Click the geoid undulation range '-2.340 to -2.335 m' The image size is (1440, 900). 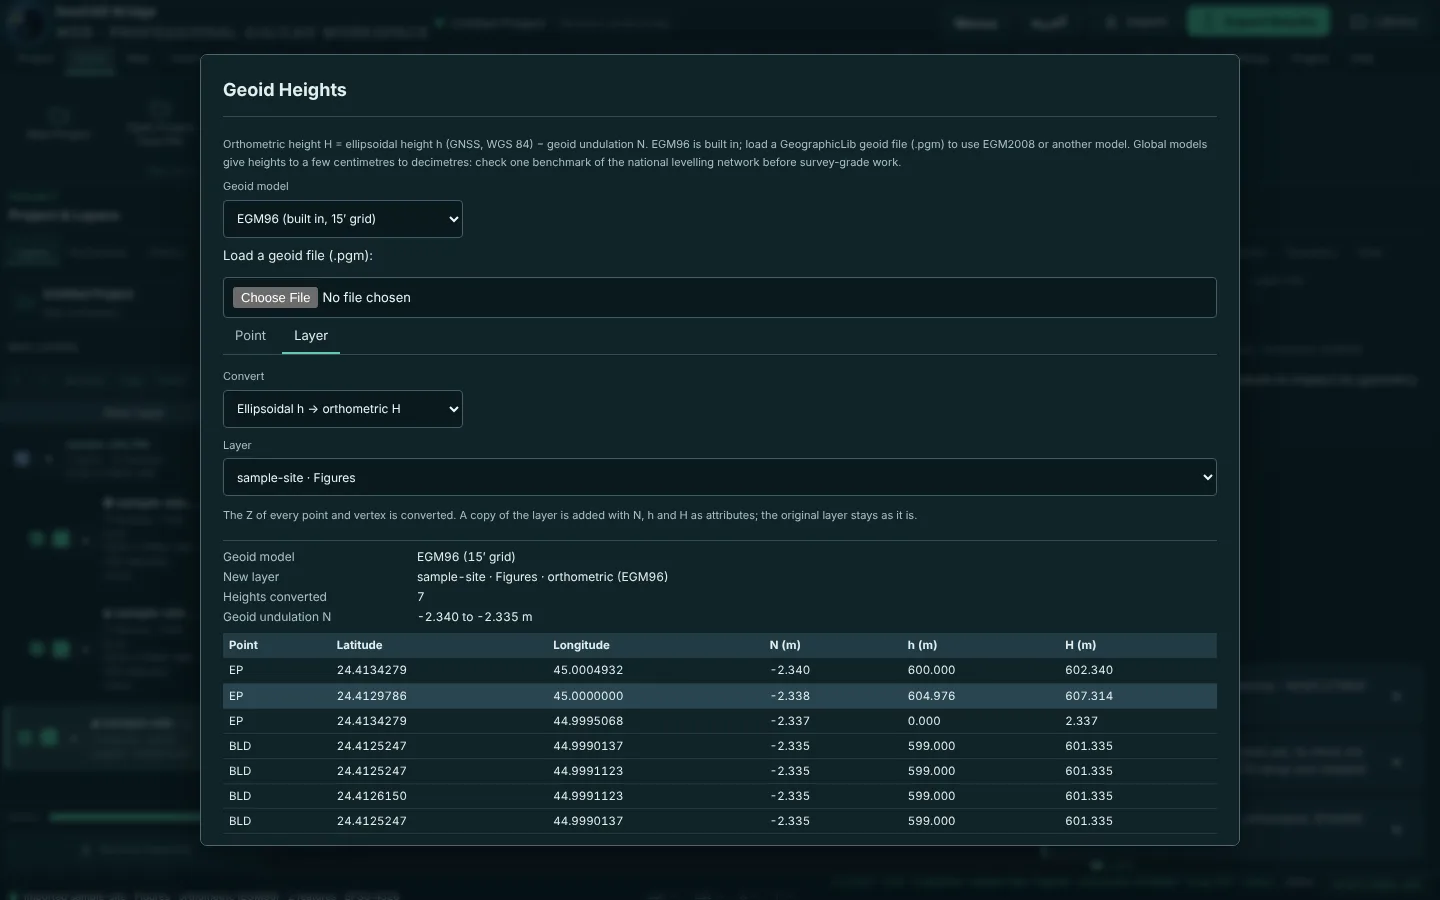(475, 617)
